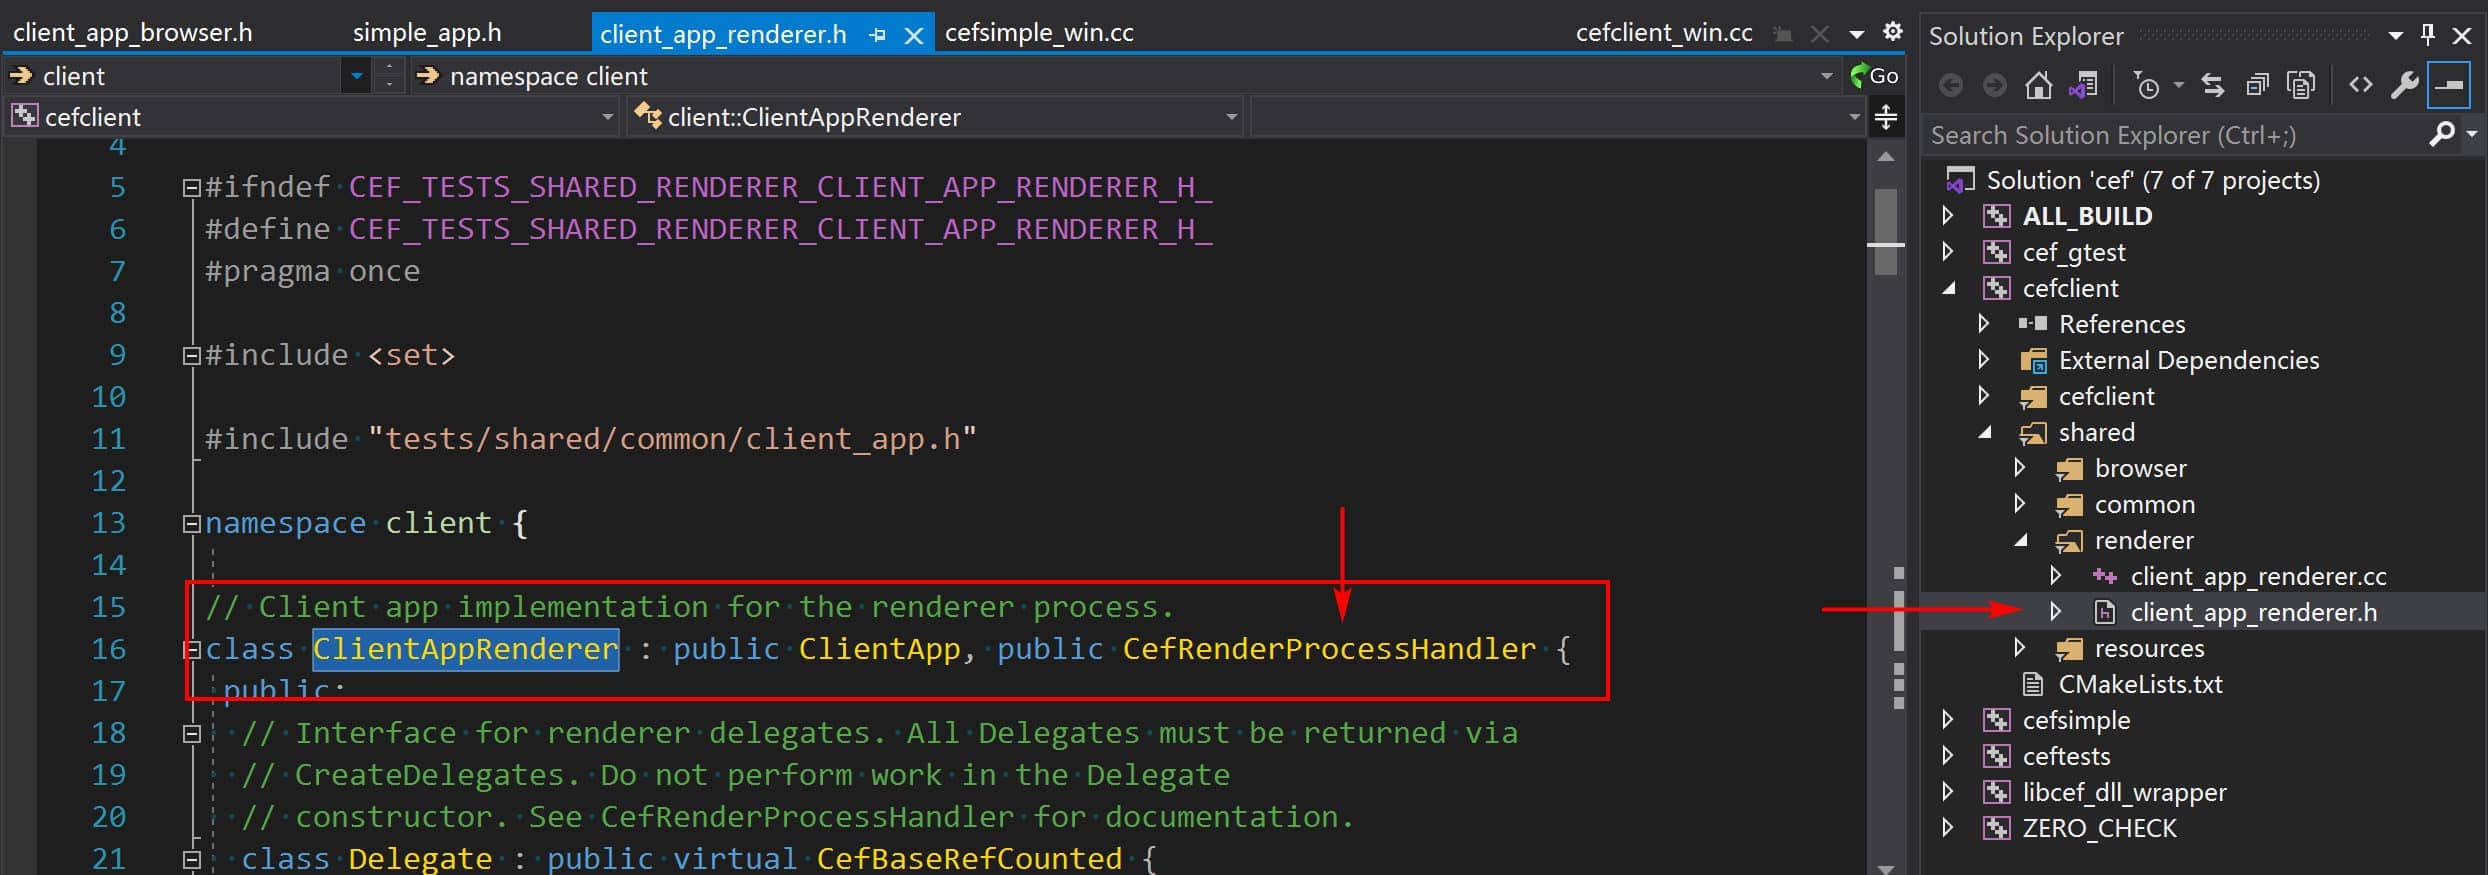Select client_app_renderer.cc in Solution Explorer
The image size is (2488, 875).
coord(2258,576)
